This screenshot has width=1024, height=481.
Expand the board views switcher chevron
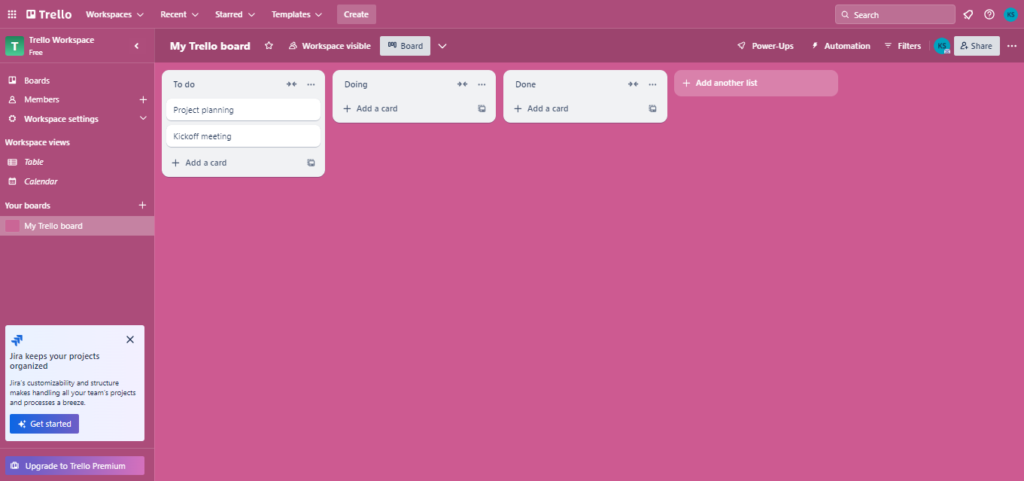[x=442, y=46]
